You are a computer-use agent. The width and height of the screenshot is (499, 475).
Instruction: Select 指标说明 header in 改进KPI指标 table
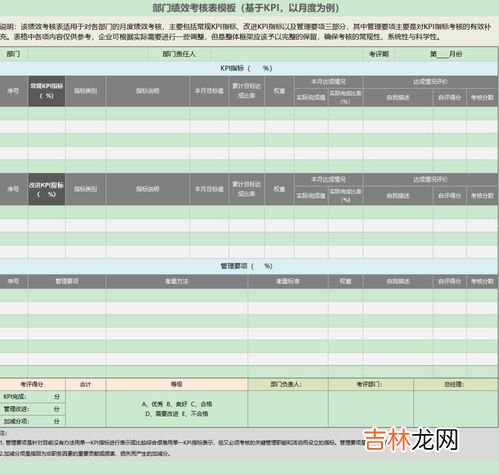point(148,189)
